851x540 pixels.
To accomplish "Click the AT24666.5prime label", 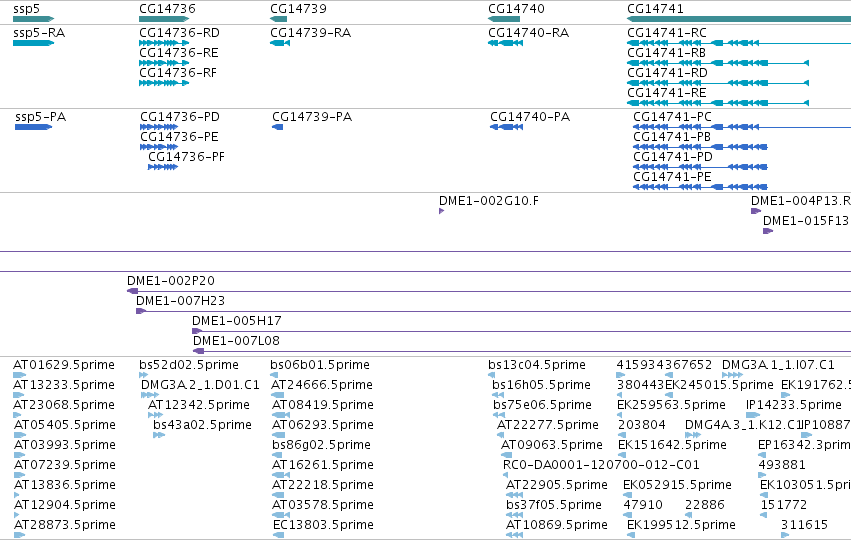I will click(x=322, y=385).
